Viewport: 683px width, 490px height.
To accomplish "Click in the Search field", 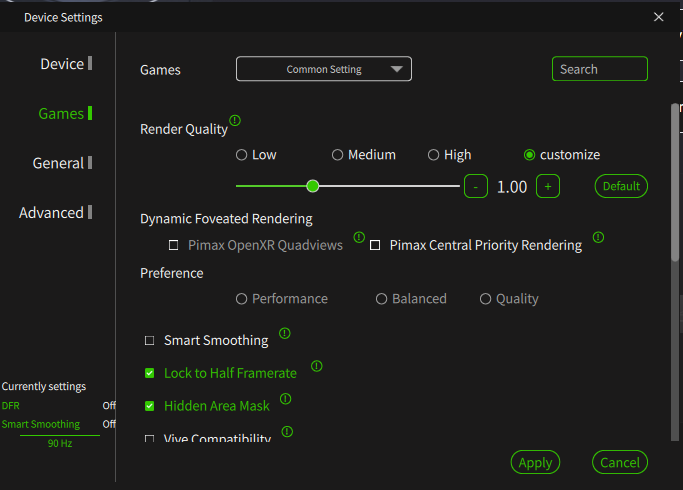I will tap(600, 69).
